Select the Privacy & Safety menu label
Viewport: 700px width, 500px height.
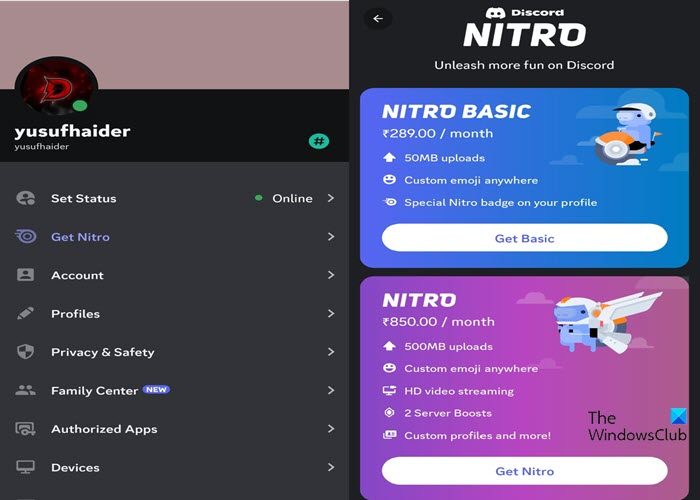(103, 352)
